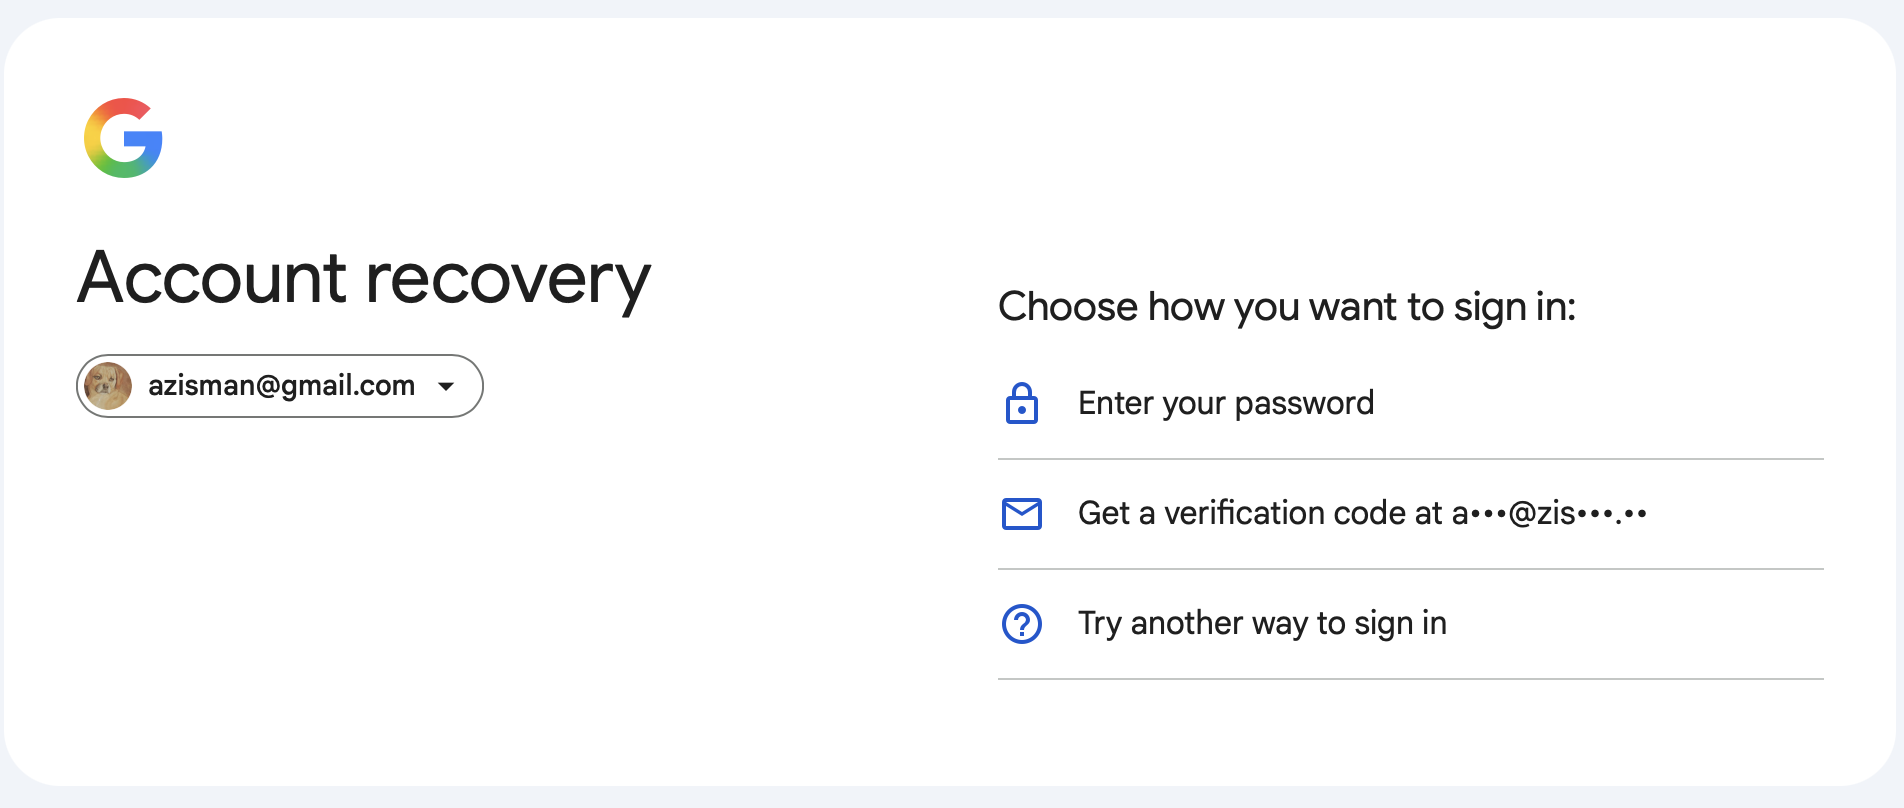Expand the account switcher dropdown arrow
1904x808 pixels.
click(446, 386)
